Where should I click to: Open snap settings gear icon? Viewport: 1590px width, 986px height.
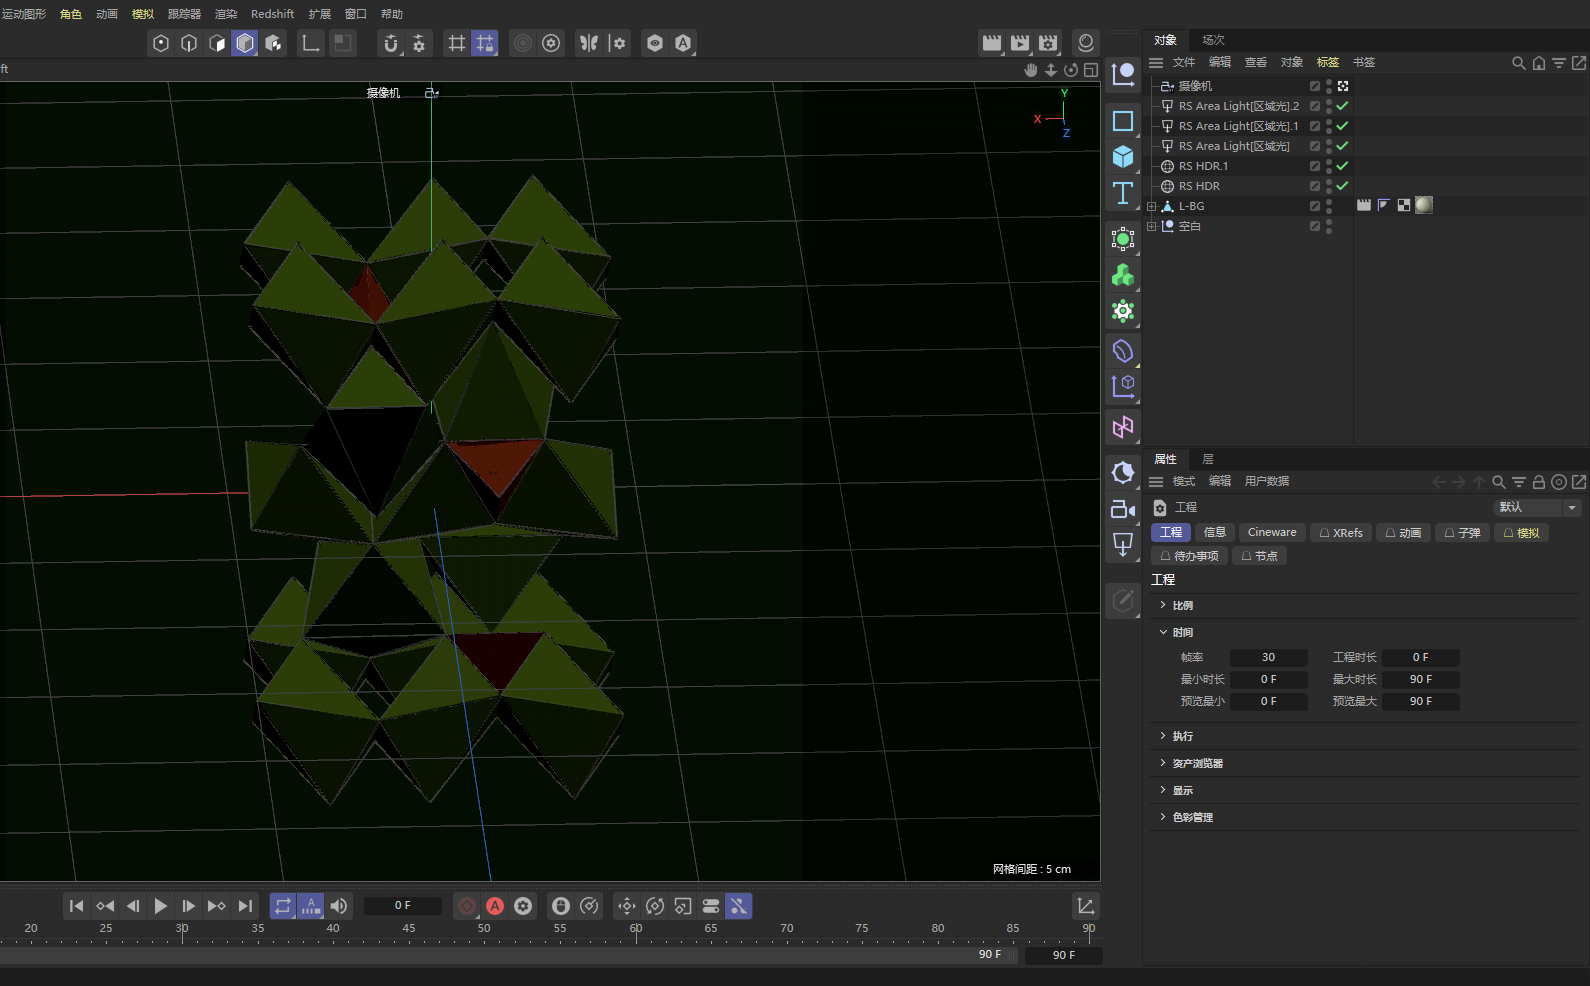419,43
